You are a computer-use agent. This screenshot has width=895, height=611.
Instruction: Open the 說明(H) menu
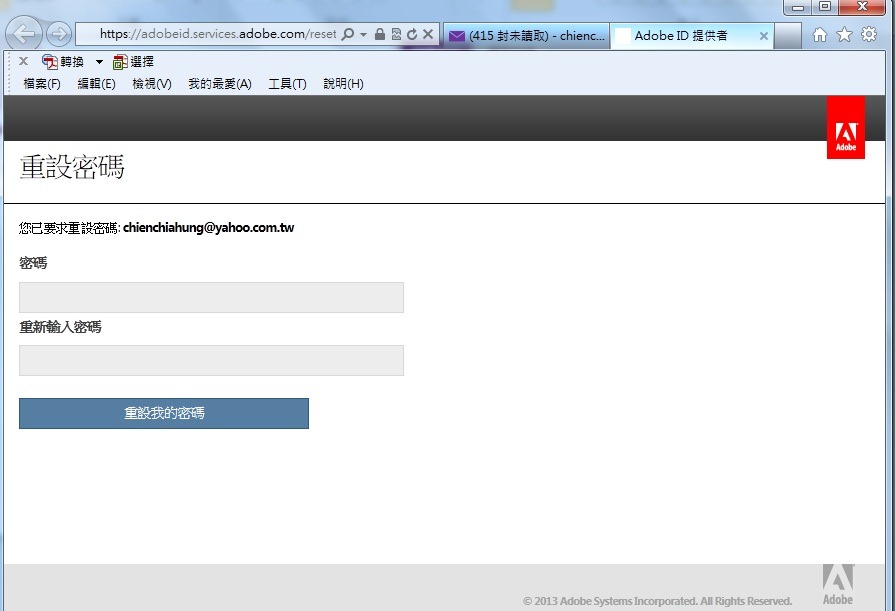343,84
